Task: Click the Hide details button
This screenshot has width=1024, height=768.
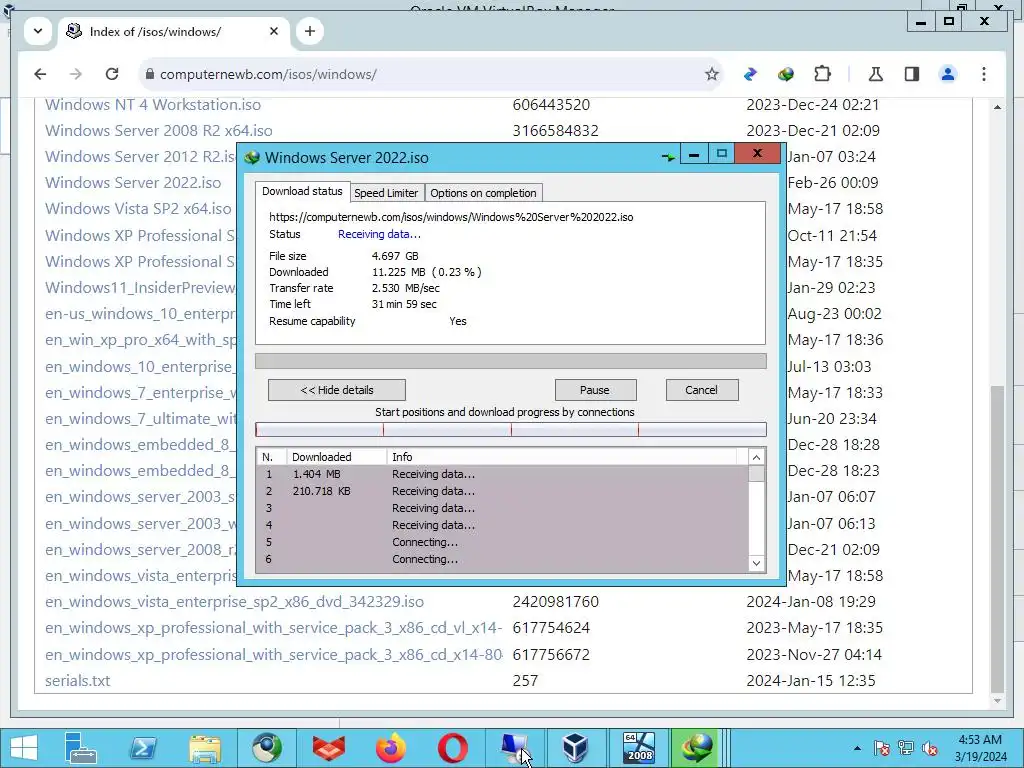Action: [337, 390]
